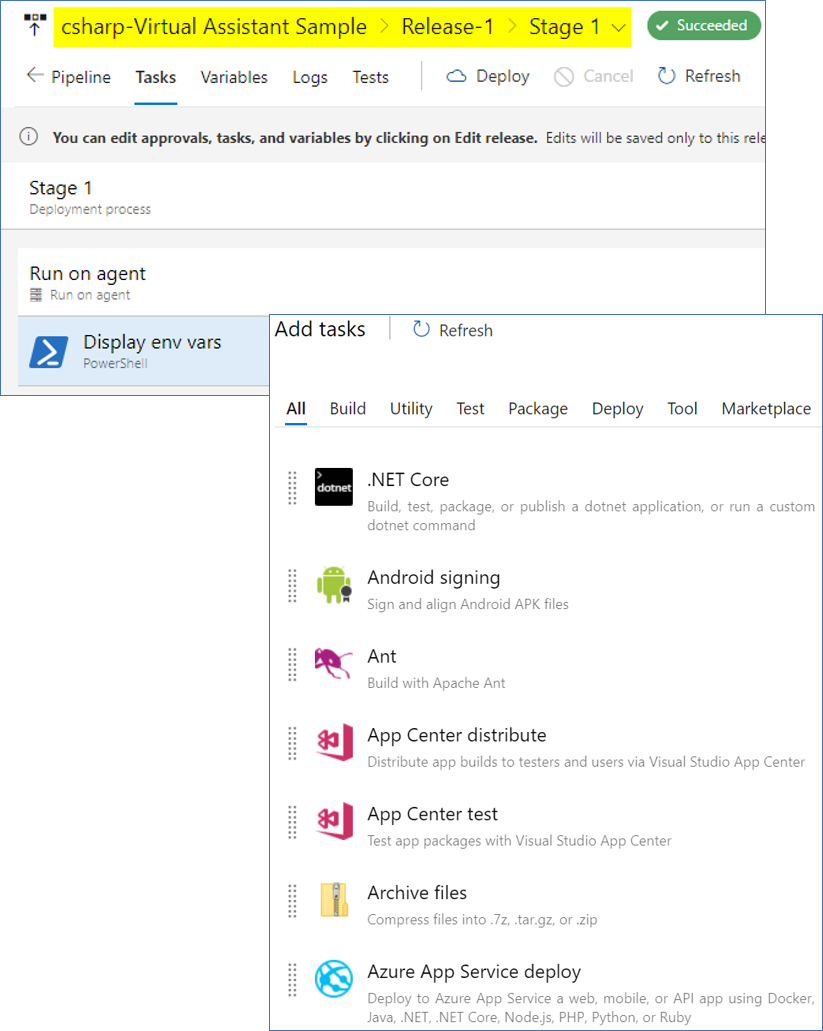
Task: Click drag handle beside Android signing task
Action: pyautogui.click(x=293, y=585)
